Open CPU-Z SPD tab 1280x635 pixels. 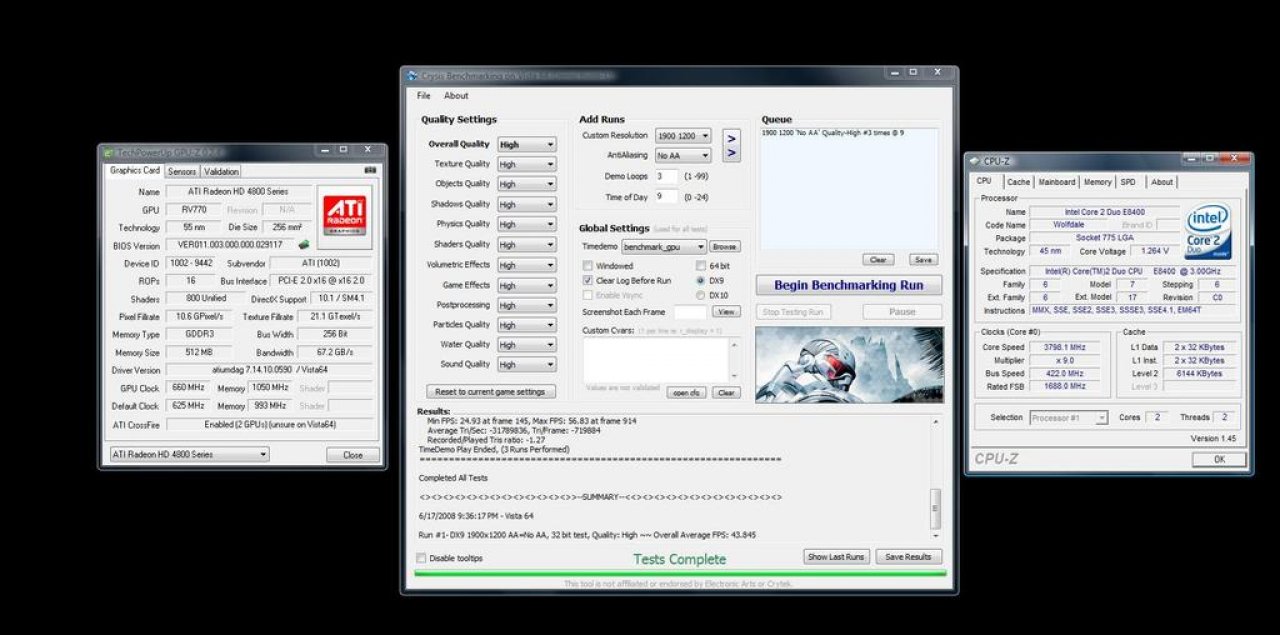tap(1128, 182)
